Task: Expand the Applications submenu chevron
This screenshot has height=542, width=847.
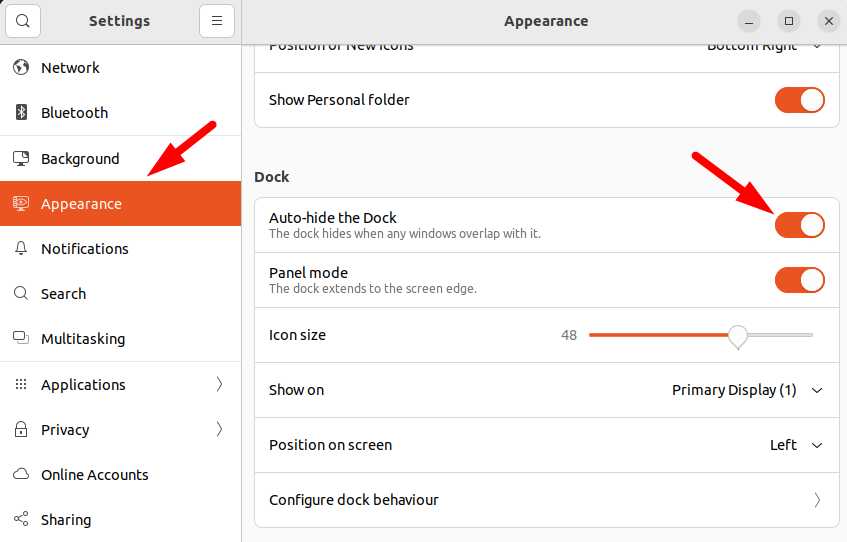Action: (x=219, y=385)
